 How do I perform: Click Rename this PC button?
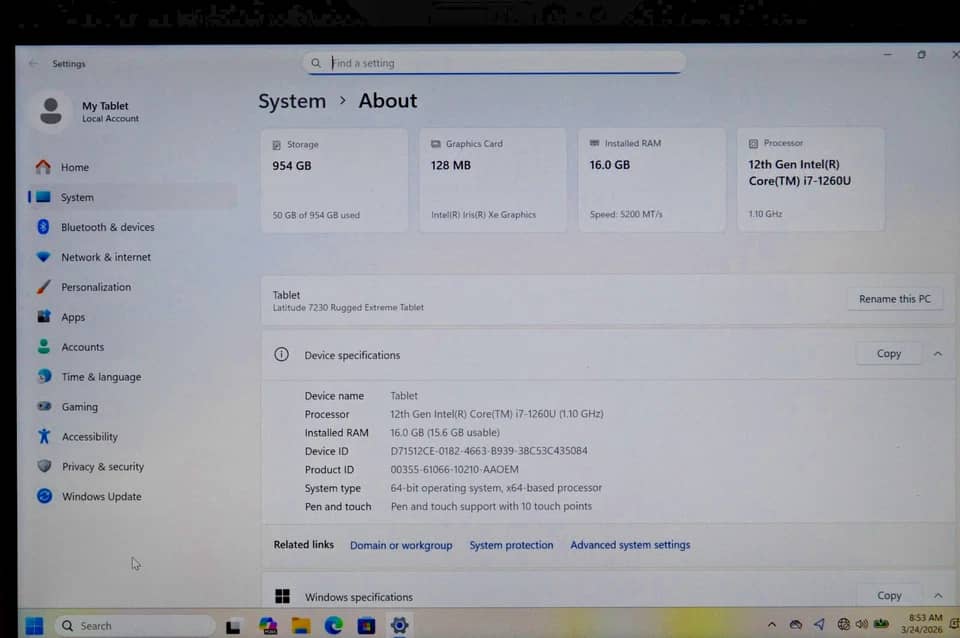tap(894, 299)
